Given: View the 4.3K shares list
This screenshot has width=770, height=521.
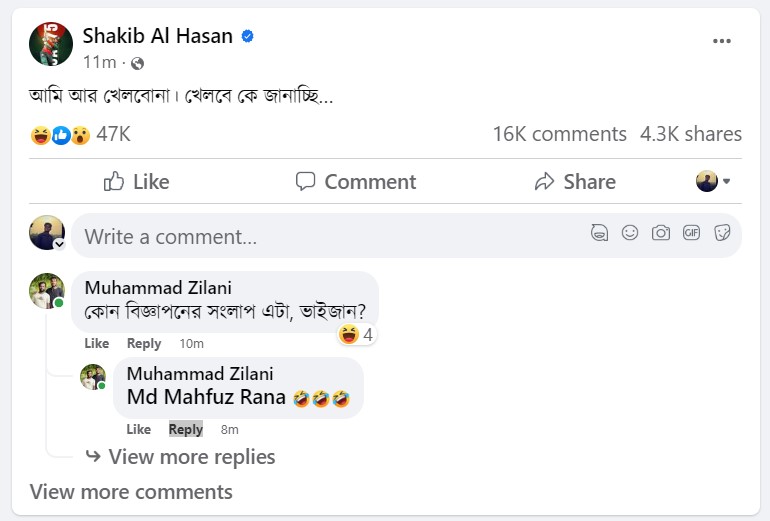Looking at the screenshot, I should click(691, 134).
